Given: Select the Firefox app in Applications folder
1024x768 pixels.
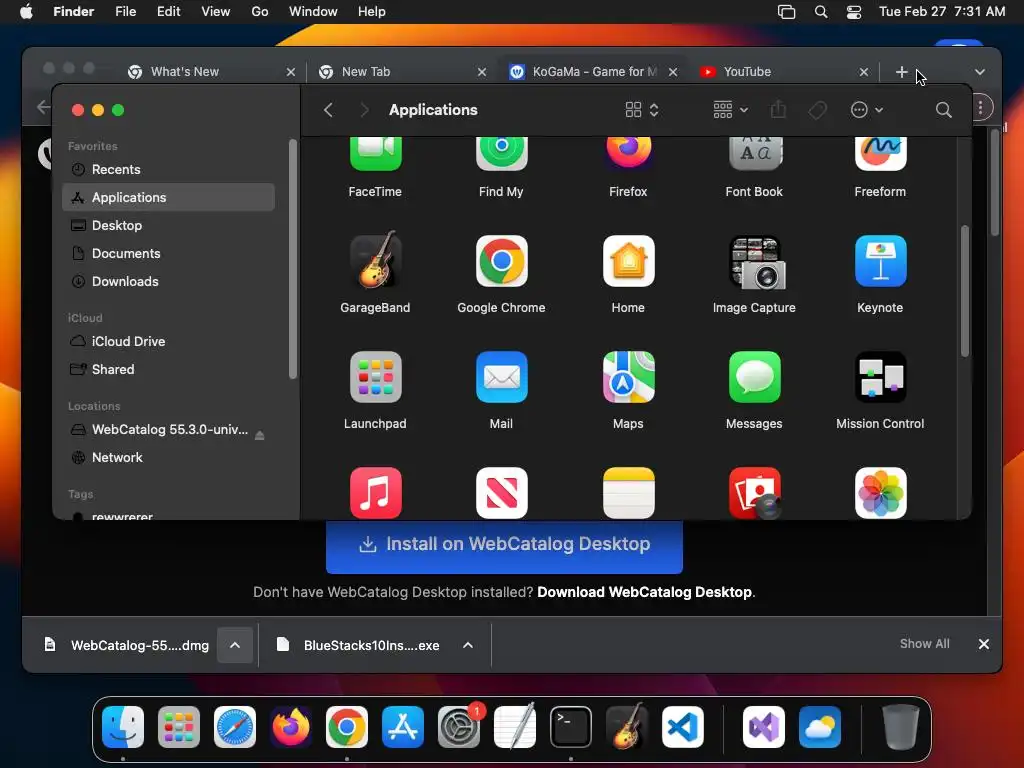Looking at the screenshot, I should pyautogui.click(x=628, y=154).
